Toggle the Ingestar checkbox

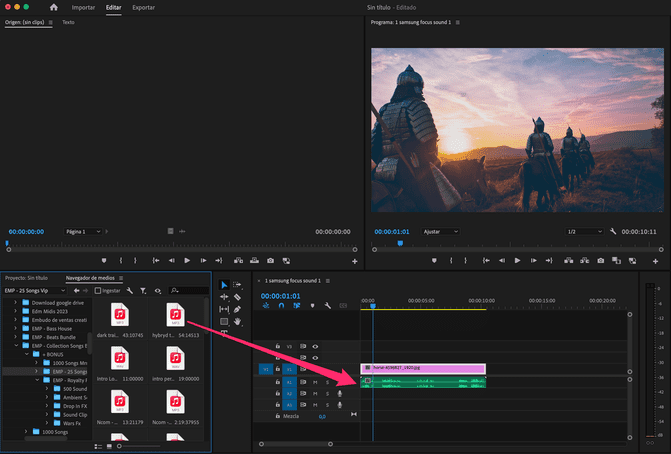(97, 290)
